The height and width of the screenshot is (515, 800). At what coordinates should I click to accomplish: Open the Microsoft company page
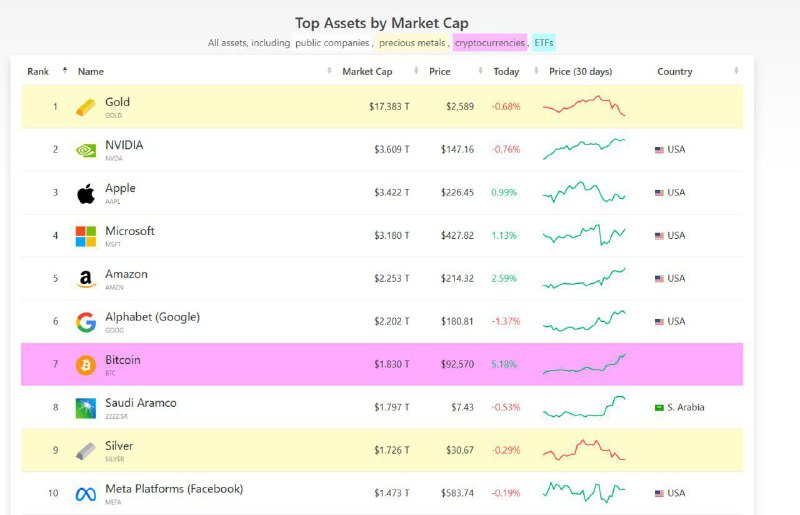click(130, 231)
